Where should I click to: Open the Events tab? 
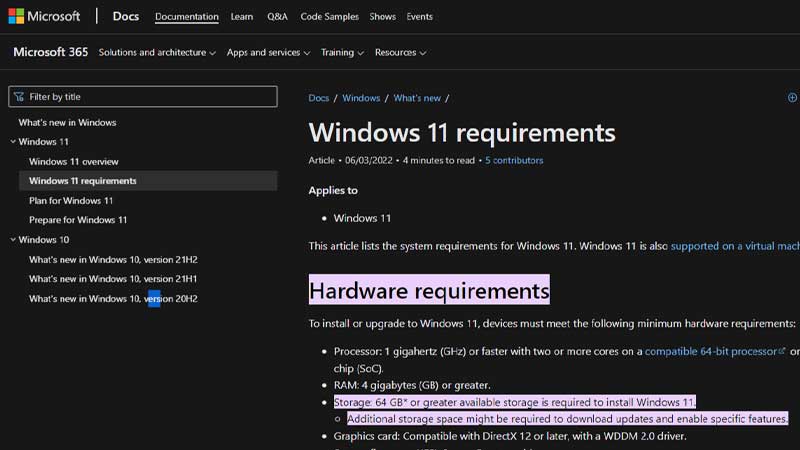point(419,16)
